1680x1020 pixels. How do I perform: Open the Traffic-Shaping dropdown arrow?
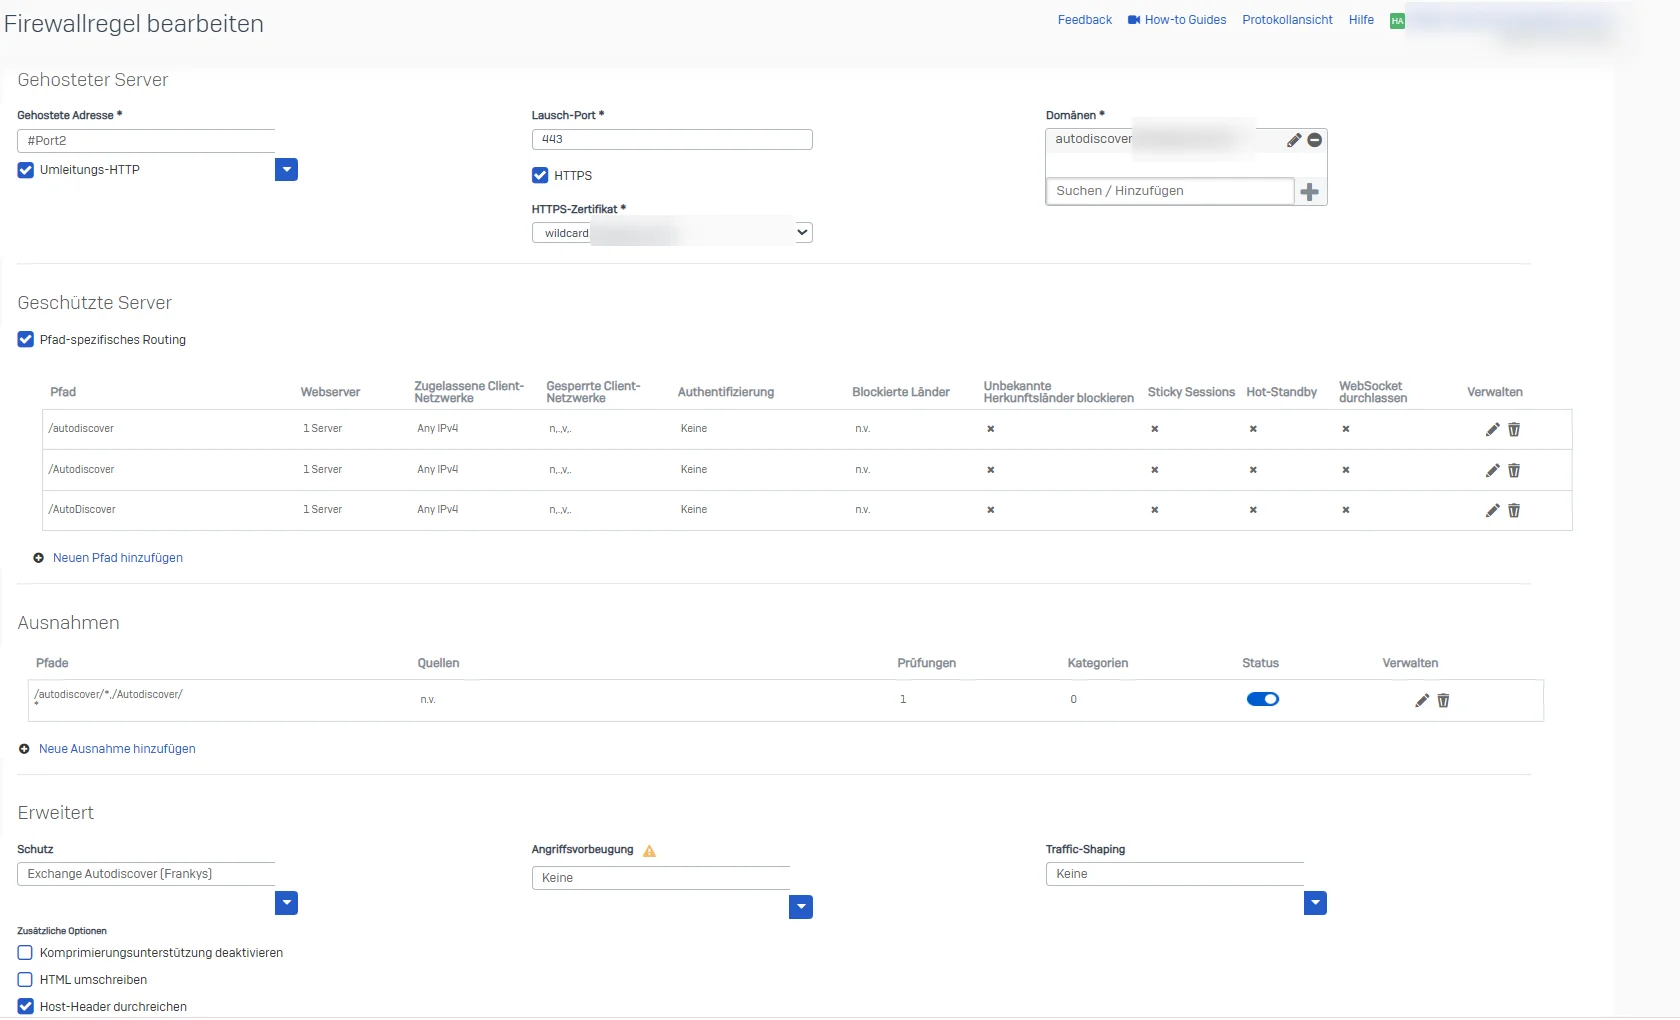coord(1316,903)
